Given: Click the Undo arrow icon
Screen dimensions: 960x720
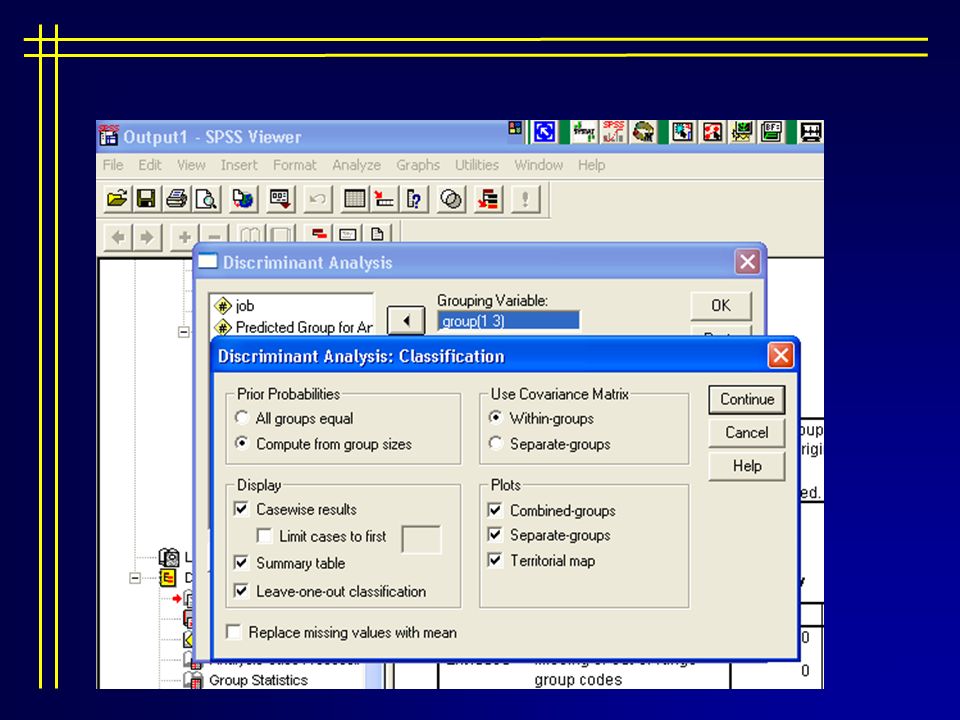Looking at the screenshot, I should point(317,198).
